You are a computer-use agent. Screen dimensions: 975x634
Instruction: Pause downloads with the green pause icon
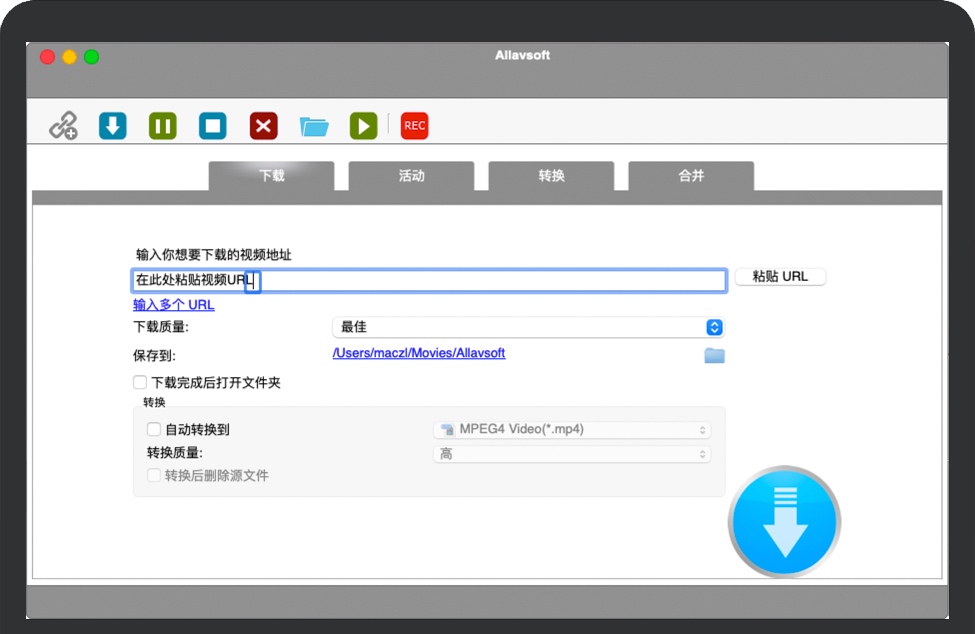(x=163, y=126)
